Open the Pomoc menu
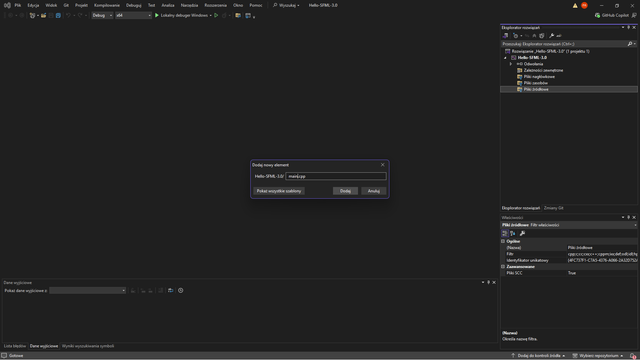 pyautogui.click(x=256, y=5)
